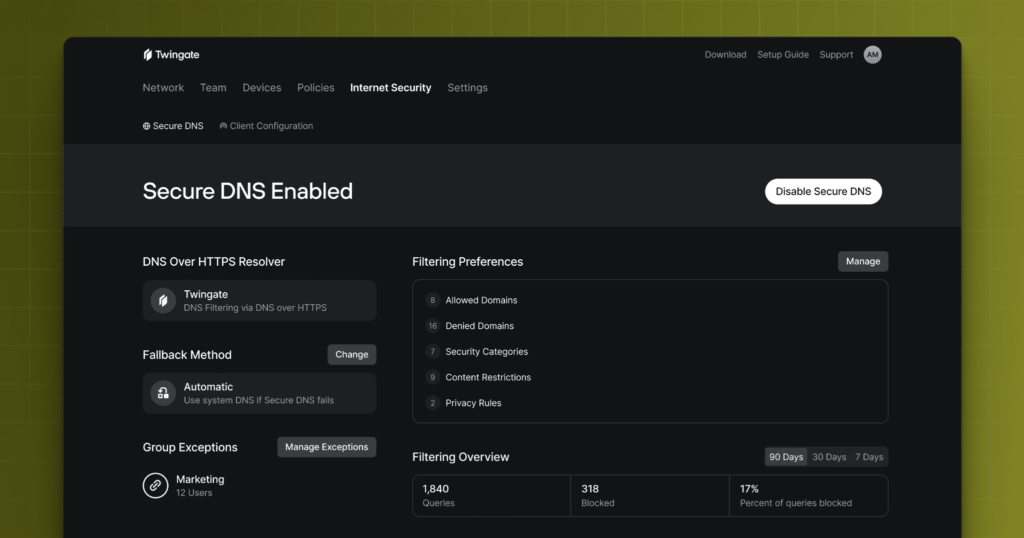Click the Allowed Domains count badge 8
Screen dimensions: 1024x538
432,300
